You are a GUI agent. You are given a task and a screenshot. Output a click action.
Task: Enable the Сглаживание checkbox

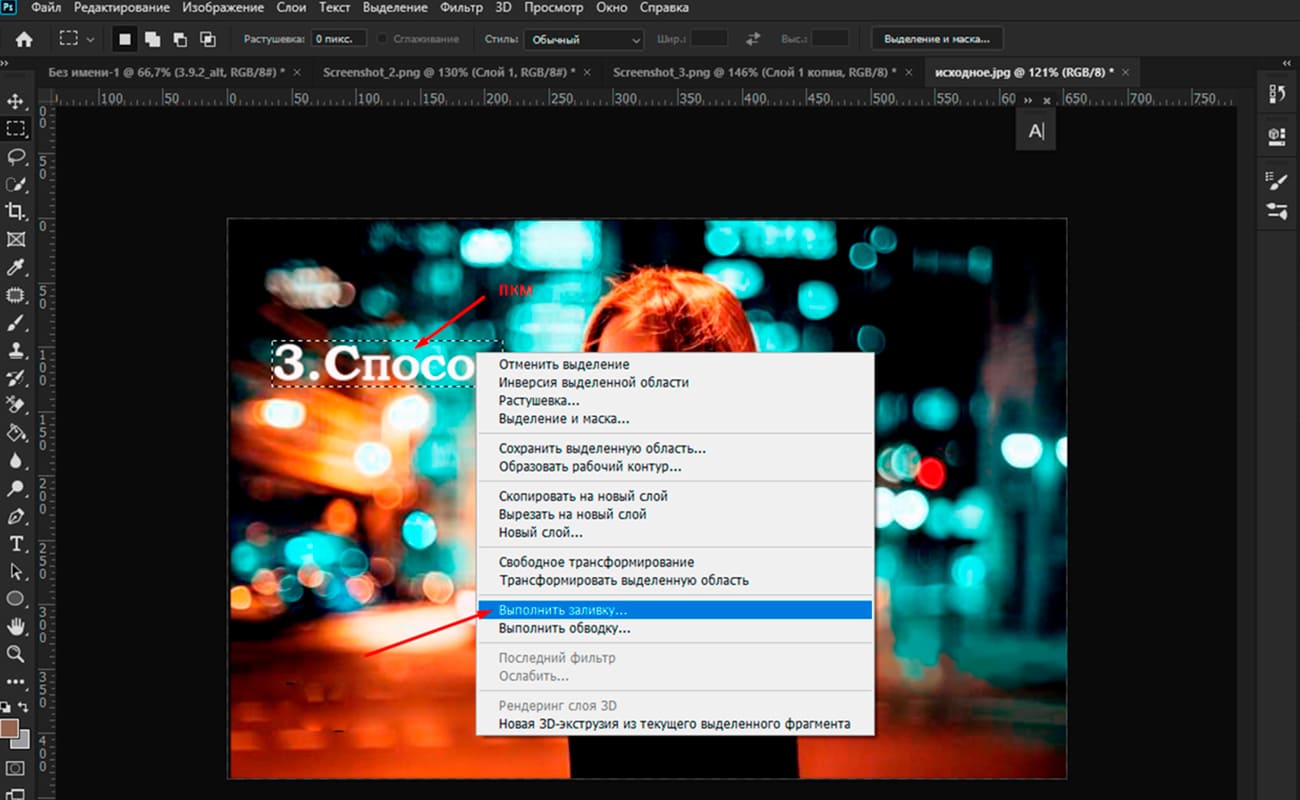point(384,39)
